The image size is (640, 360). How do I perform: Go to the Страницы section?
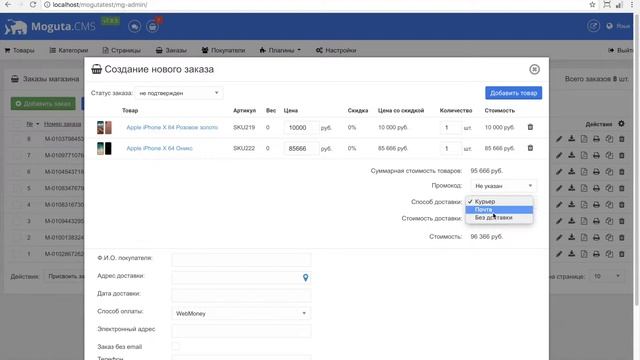point(121,50)
